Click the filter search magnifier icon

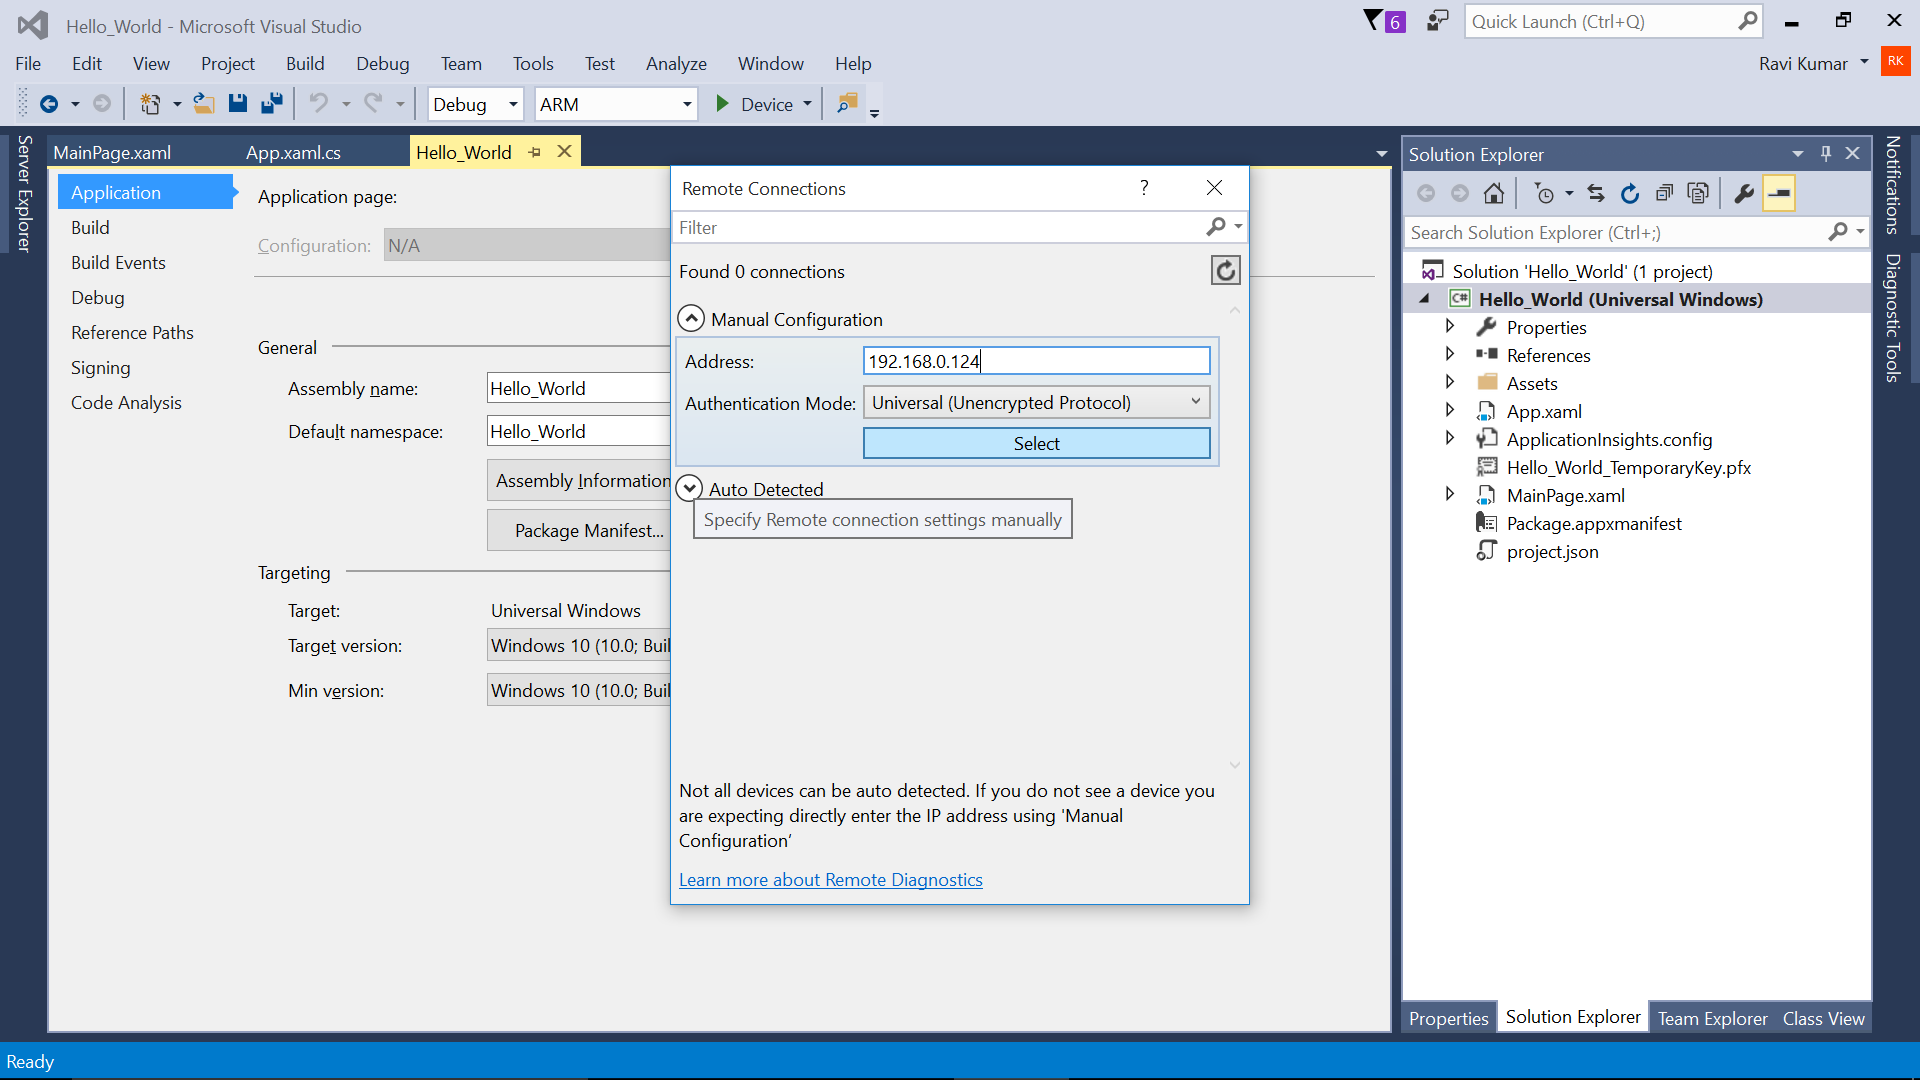pyautogui.click(x=1216, y=227)
